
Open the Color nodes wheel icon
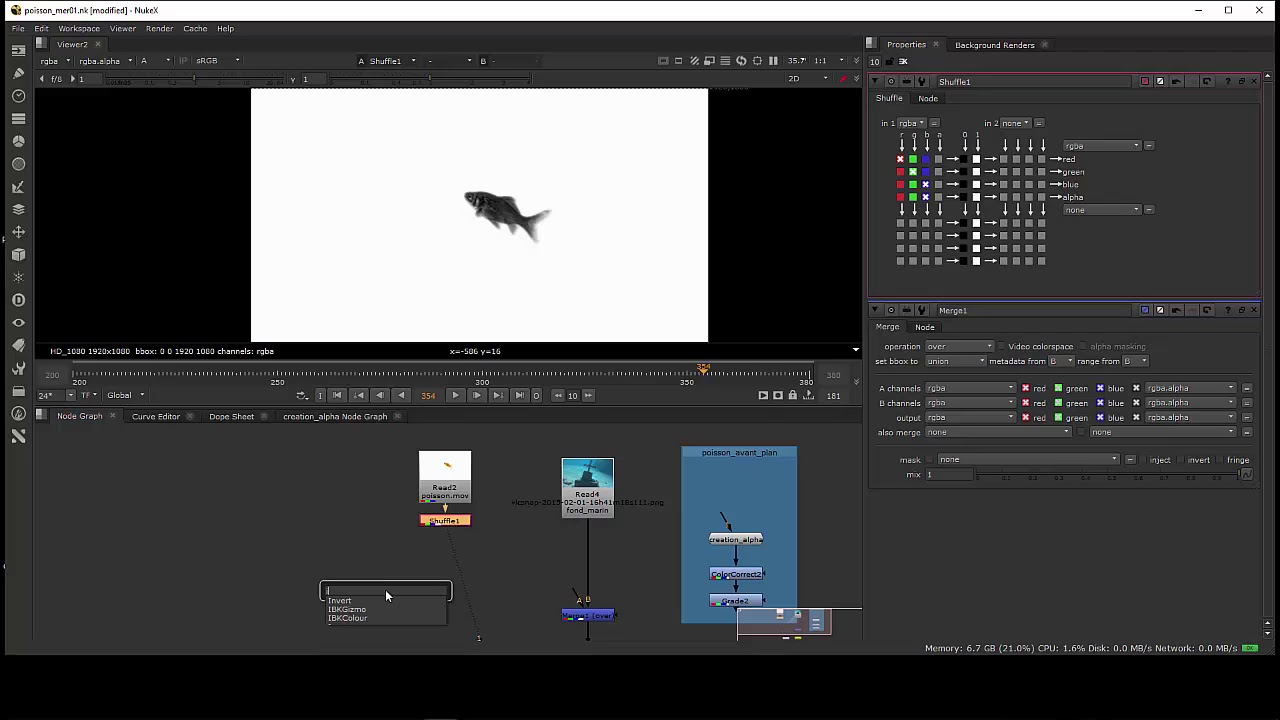pyautogui.click(x=18, y=141)
